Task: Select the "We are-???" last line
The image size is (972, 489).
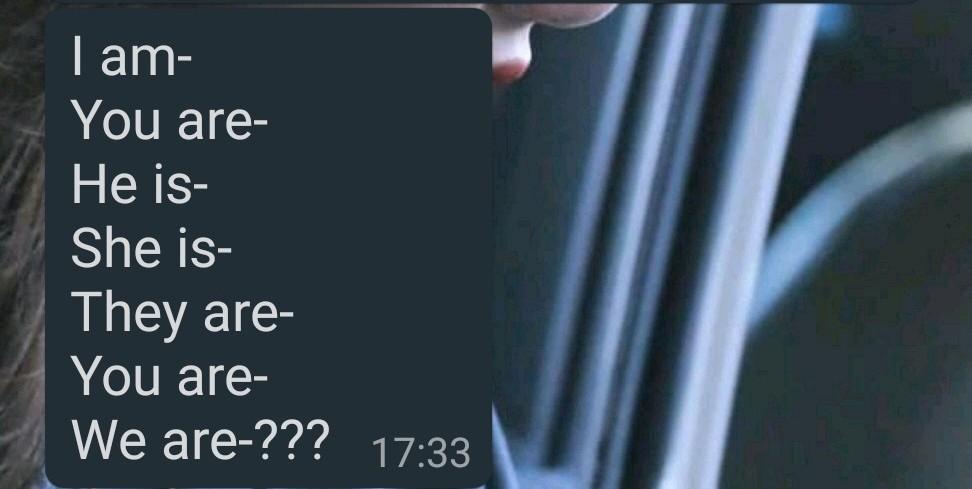Action: pyautogui.click(x=201, y=440)
